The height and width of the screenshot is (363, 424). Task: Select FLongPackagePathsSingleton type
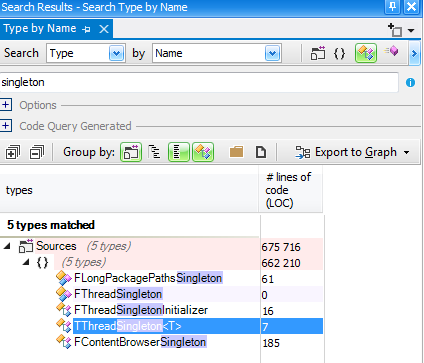pyautogui.click(x=148, y=278)
